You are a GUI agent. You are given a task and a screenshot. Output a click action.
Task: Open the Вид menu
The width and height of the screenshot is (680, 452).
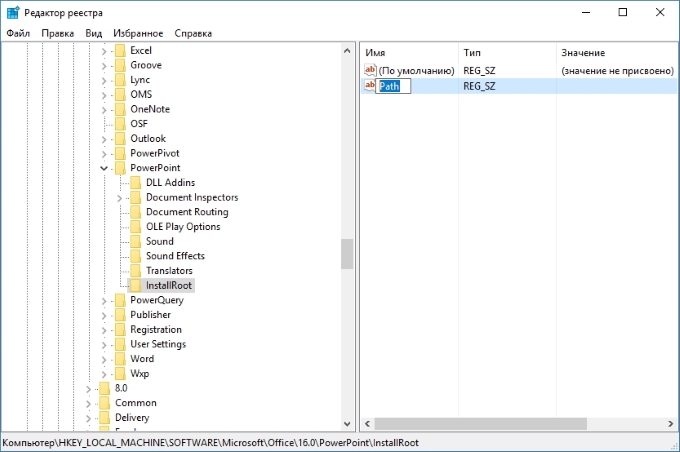(94, 33)
